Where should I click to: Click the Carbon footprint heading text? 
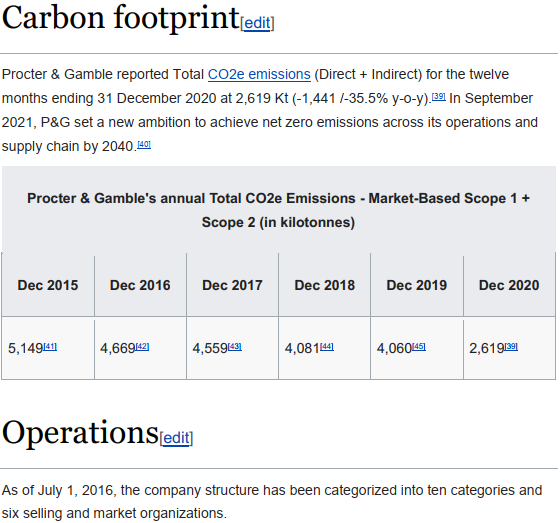pyautogui.click(x=120, y=19)
